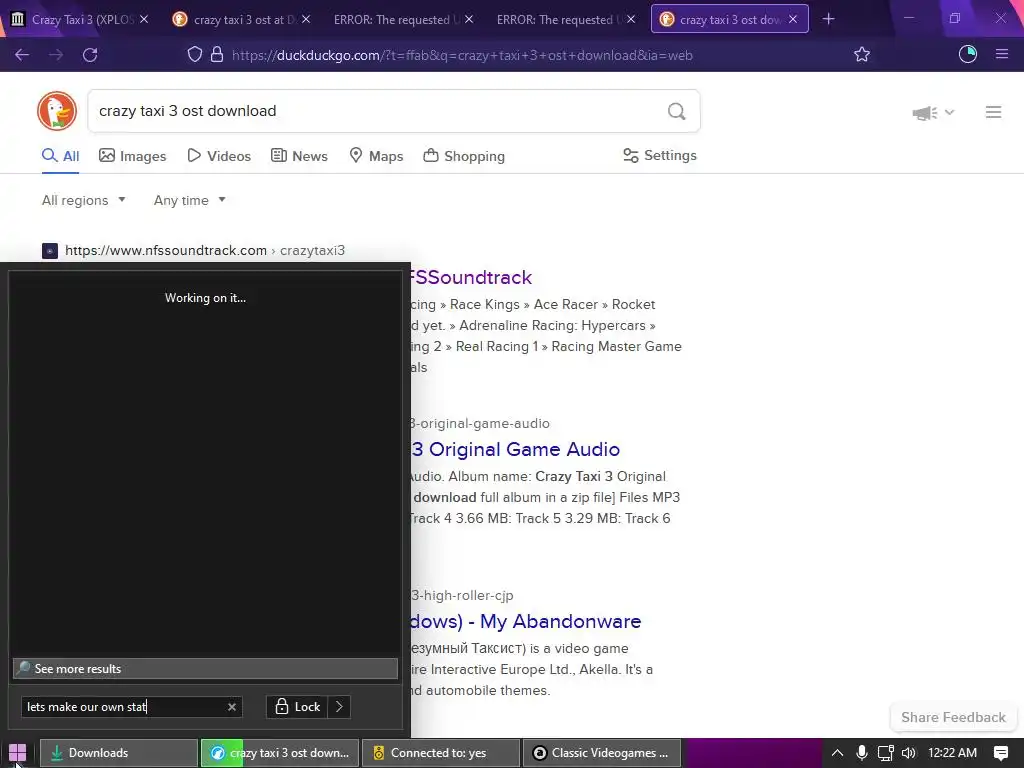Viewport: 1024px width, 768px height.
Task: Open the NFSSoundtrack result link
Action: click(472, 278)
